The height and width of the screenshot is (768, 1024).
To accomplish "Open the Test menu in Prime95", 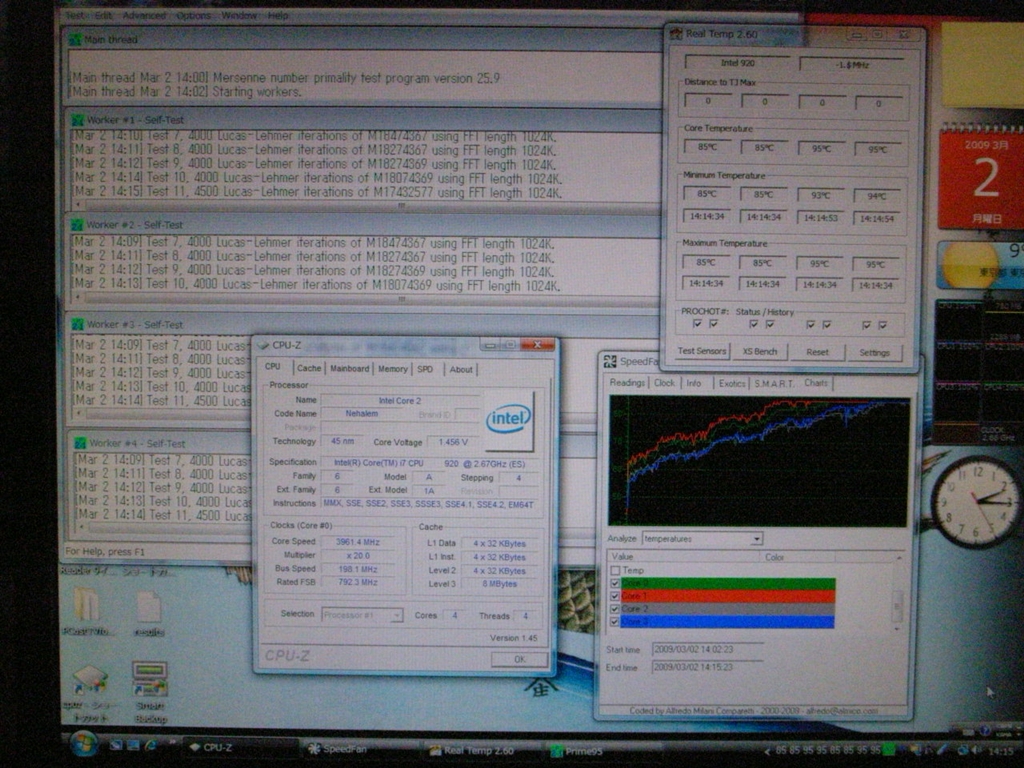I will (x=75, y=15).
